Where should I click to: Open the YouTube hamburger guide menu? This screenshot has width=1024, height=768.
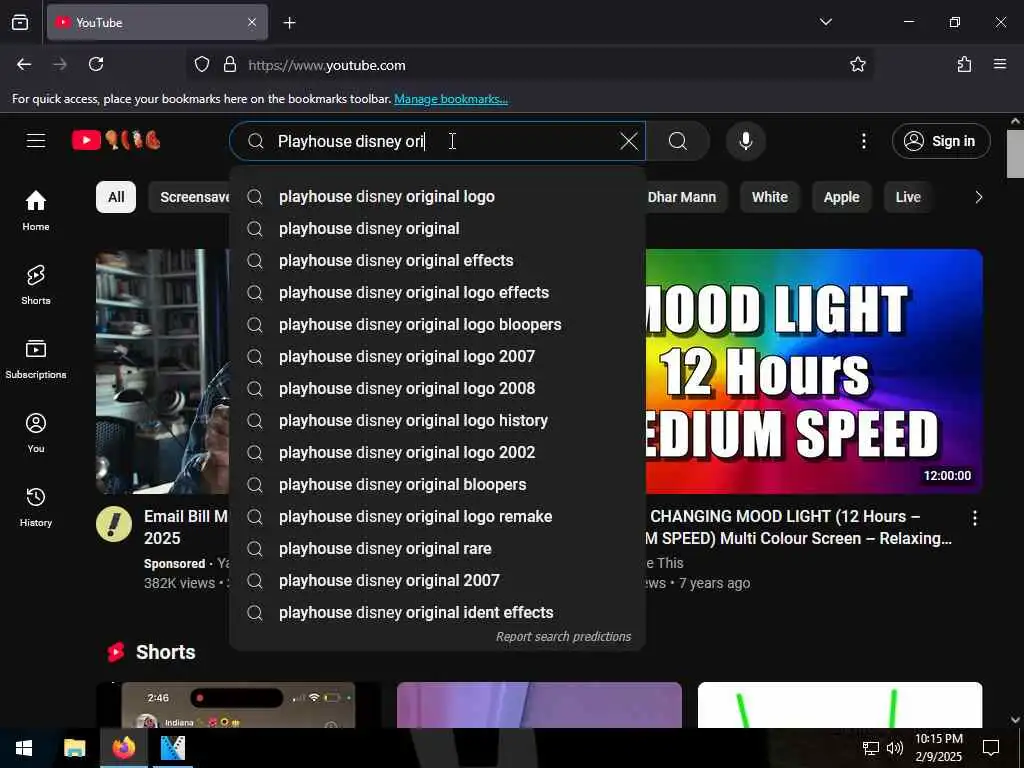tap(36, 140)
